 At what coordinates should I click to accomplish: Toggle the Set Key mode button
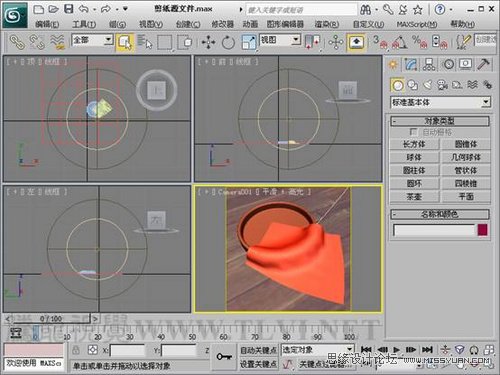point(258,364)
